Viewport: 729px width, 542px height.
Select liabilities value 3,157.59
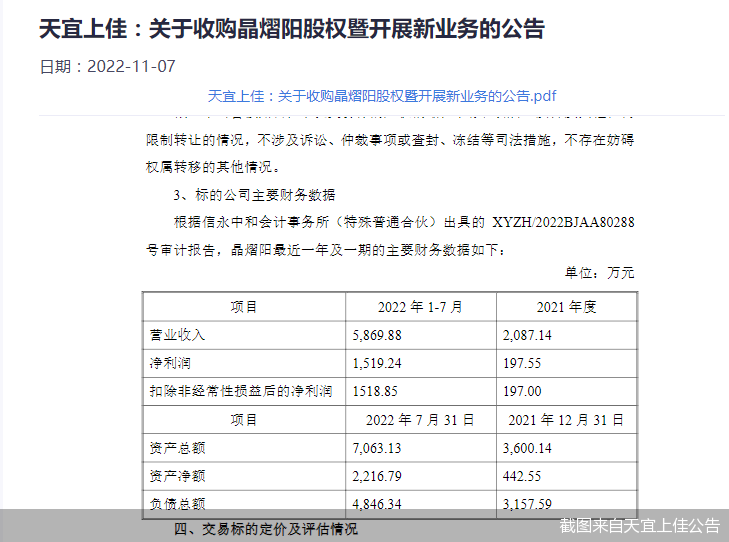coord(527,504)
